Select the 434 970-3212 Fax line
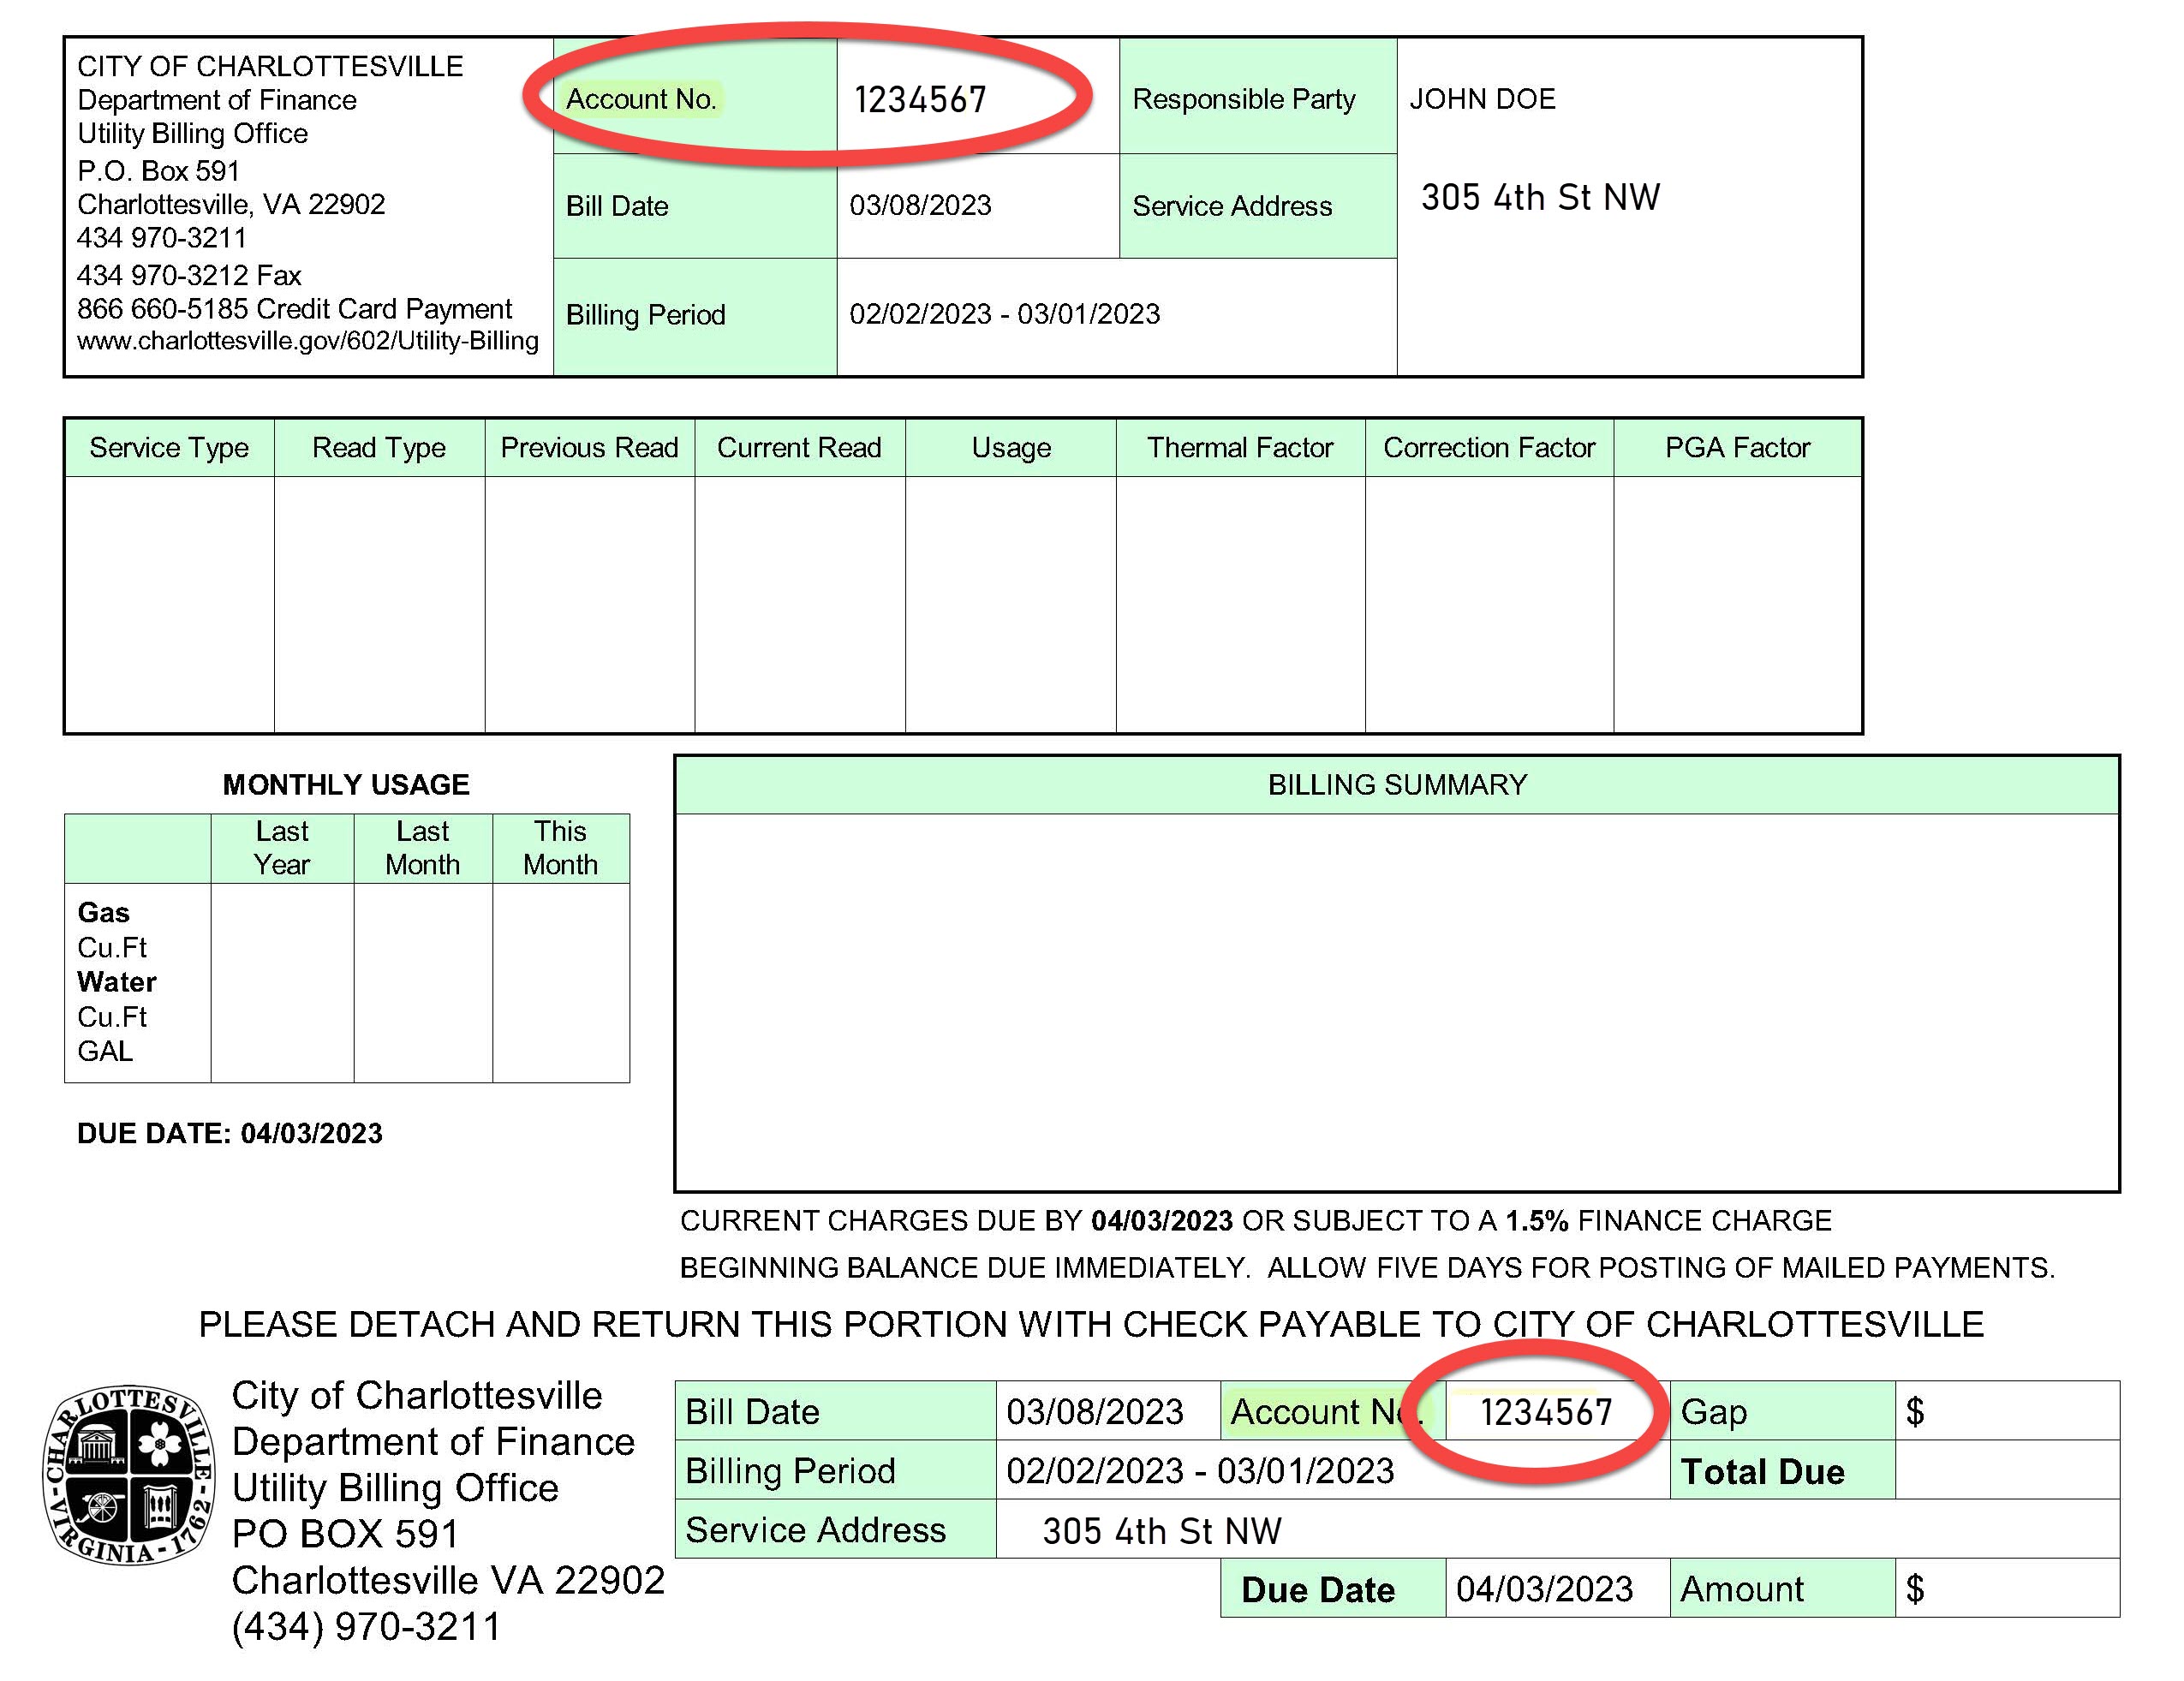The image size is (2184, 1681). click(189, 275)
